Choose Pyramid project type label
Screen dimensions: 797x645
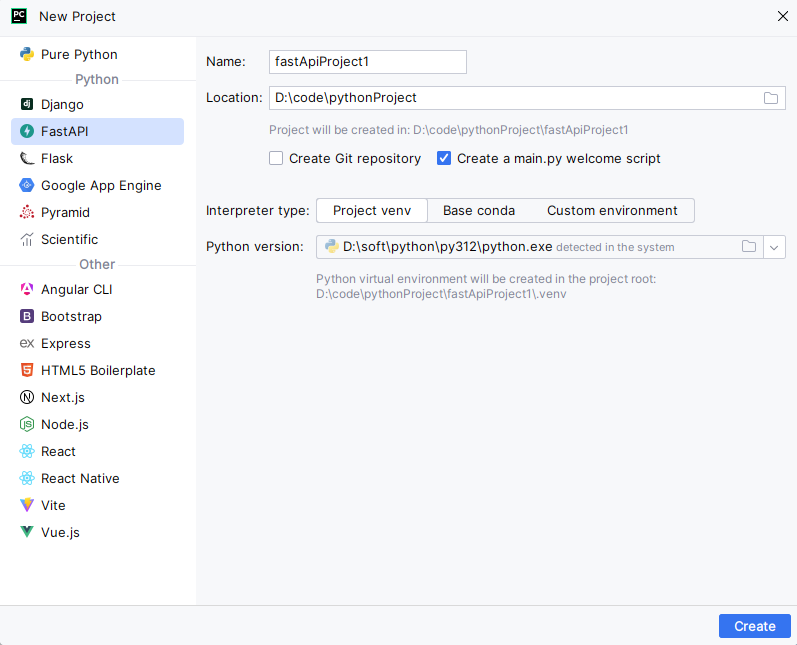[x=65, y=212]
